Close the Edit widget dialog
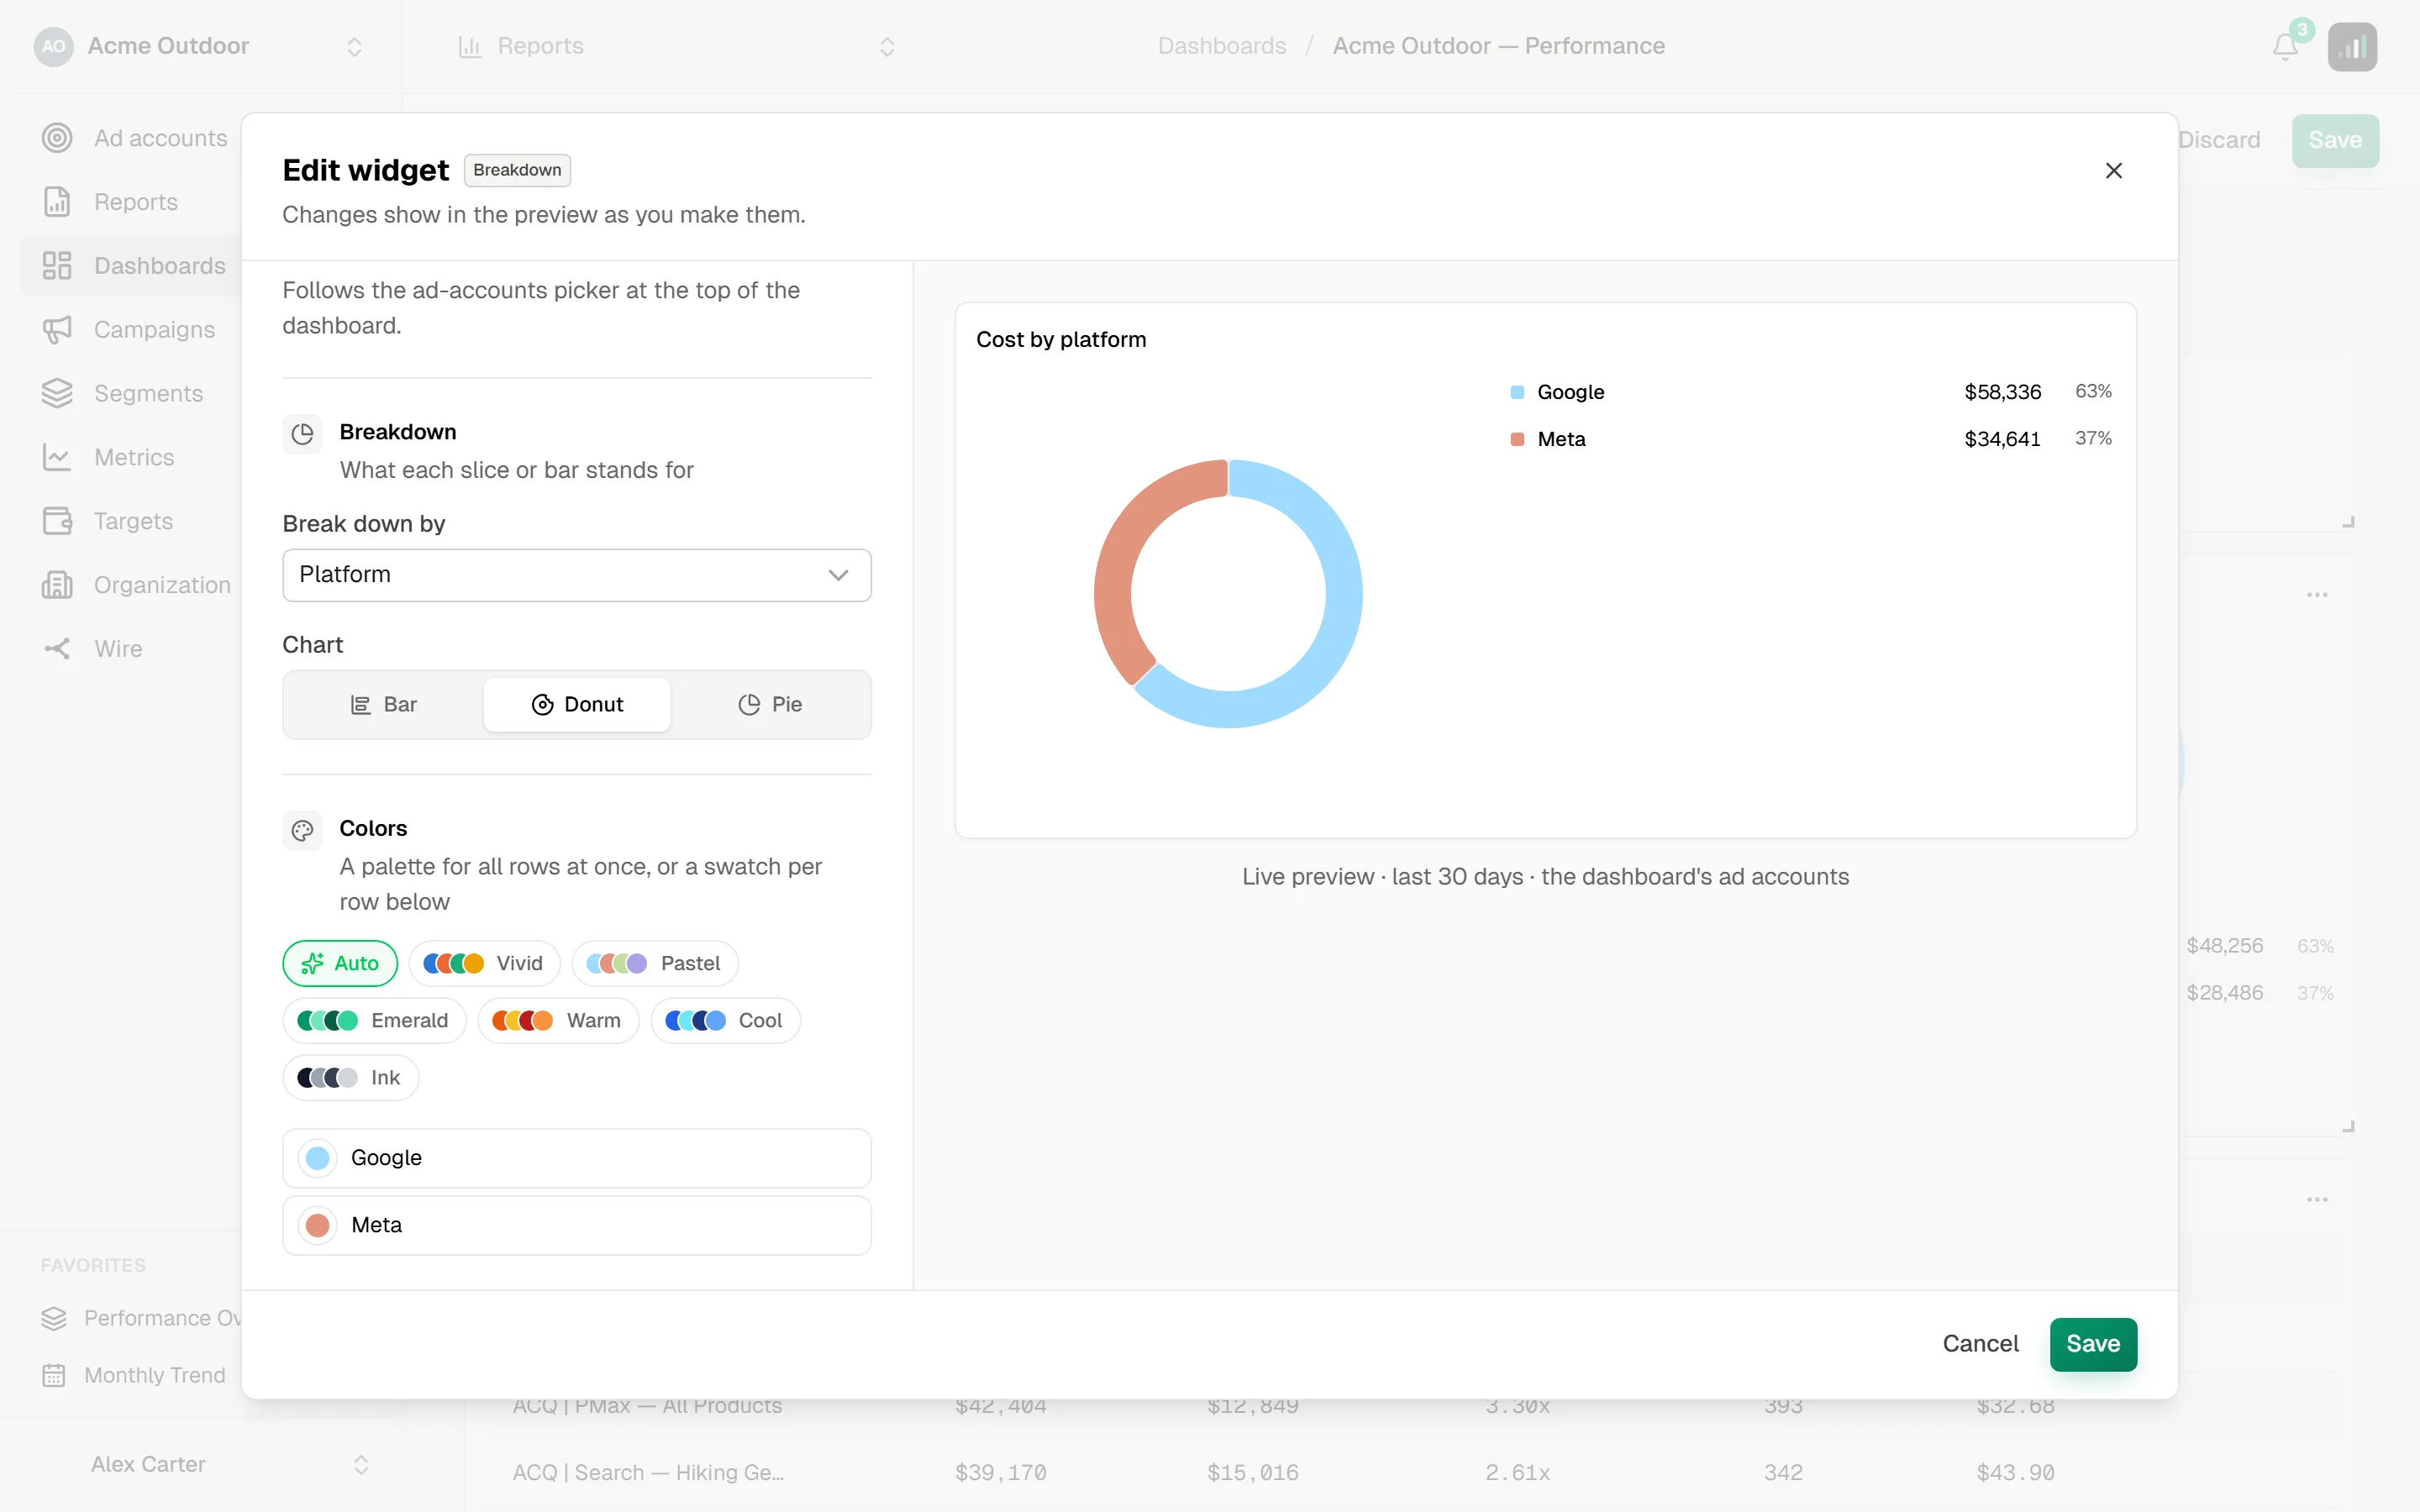The image size is (2420, 1512). [x=2114, y=171]
